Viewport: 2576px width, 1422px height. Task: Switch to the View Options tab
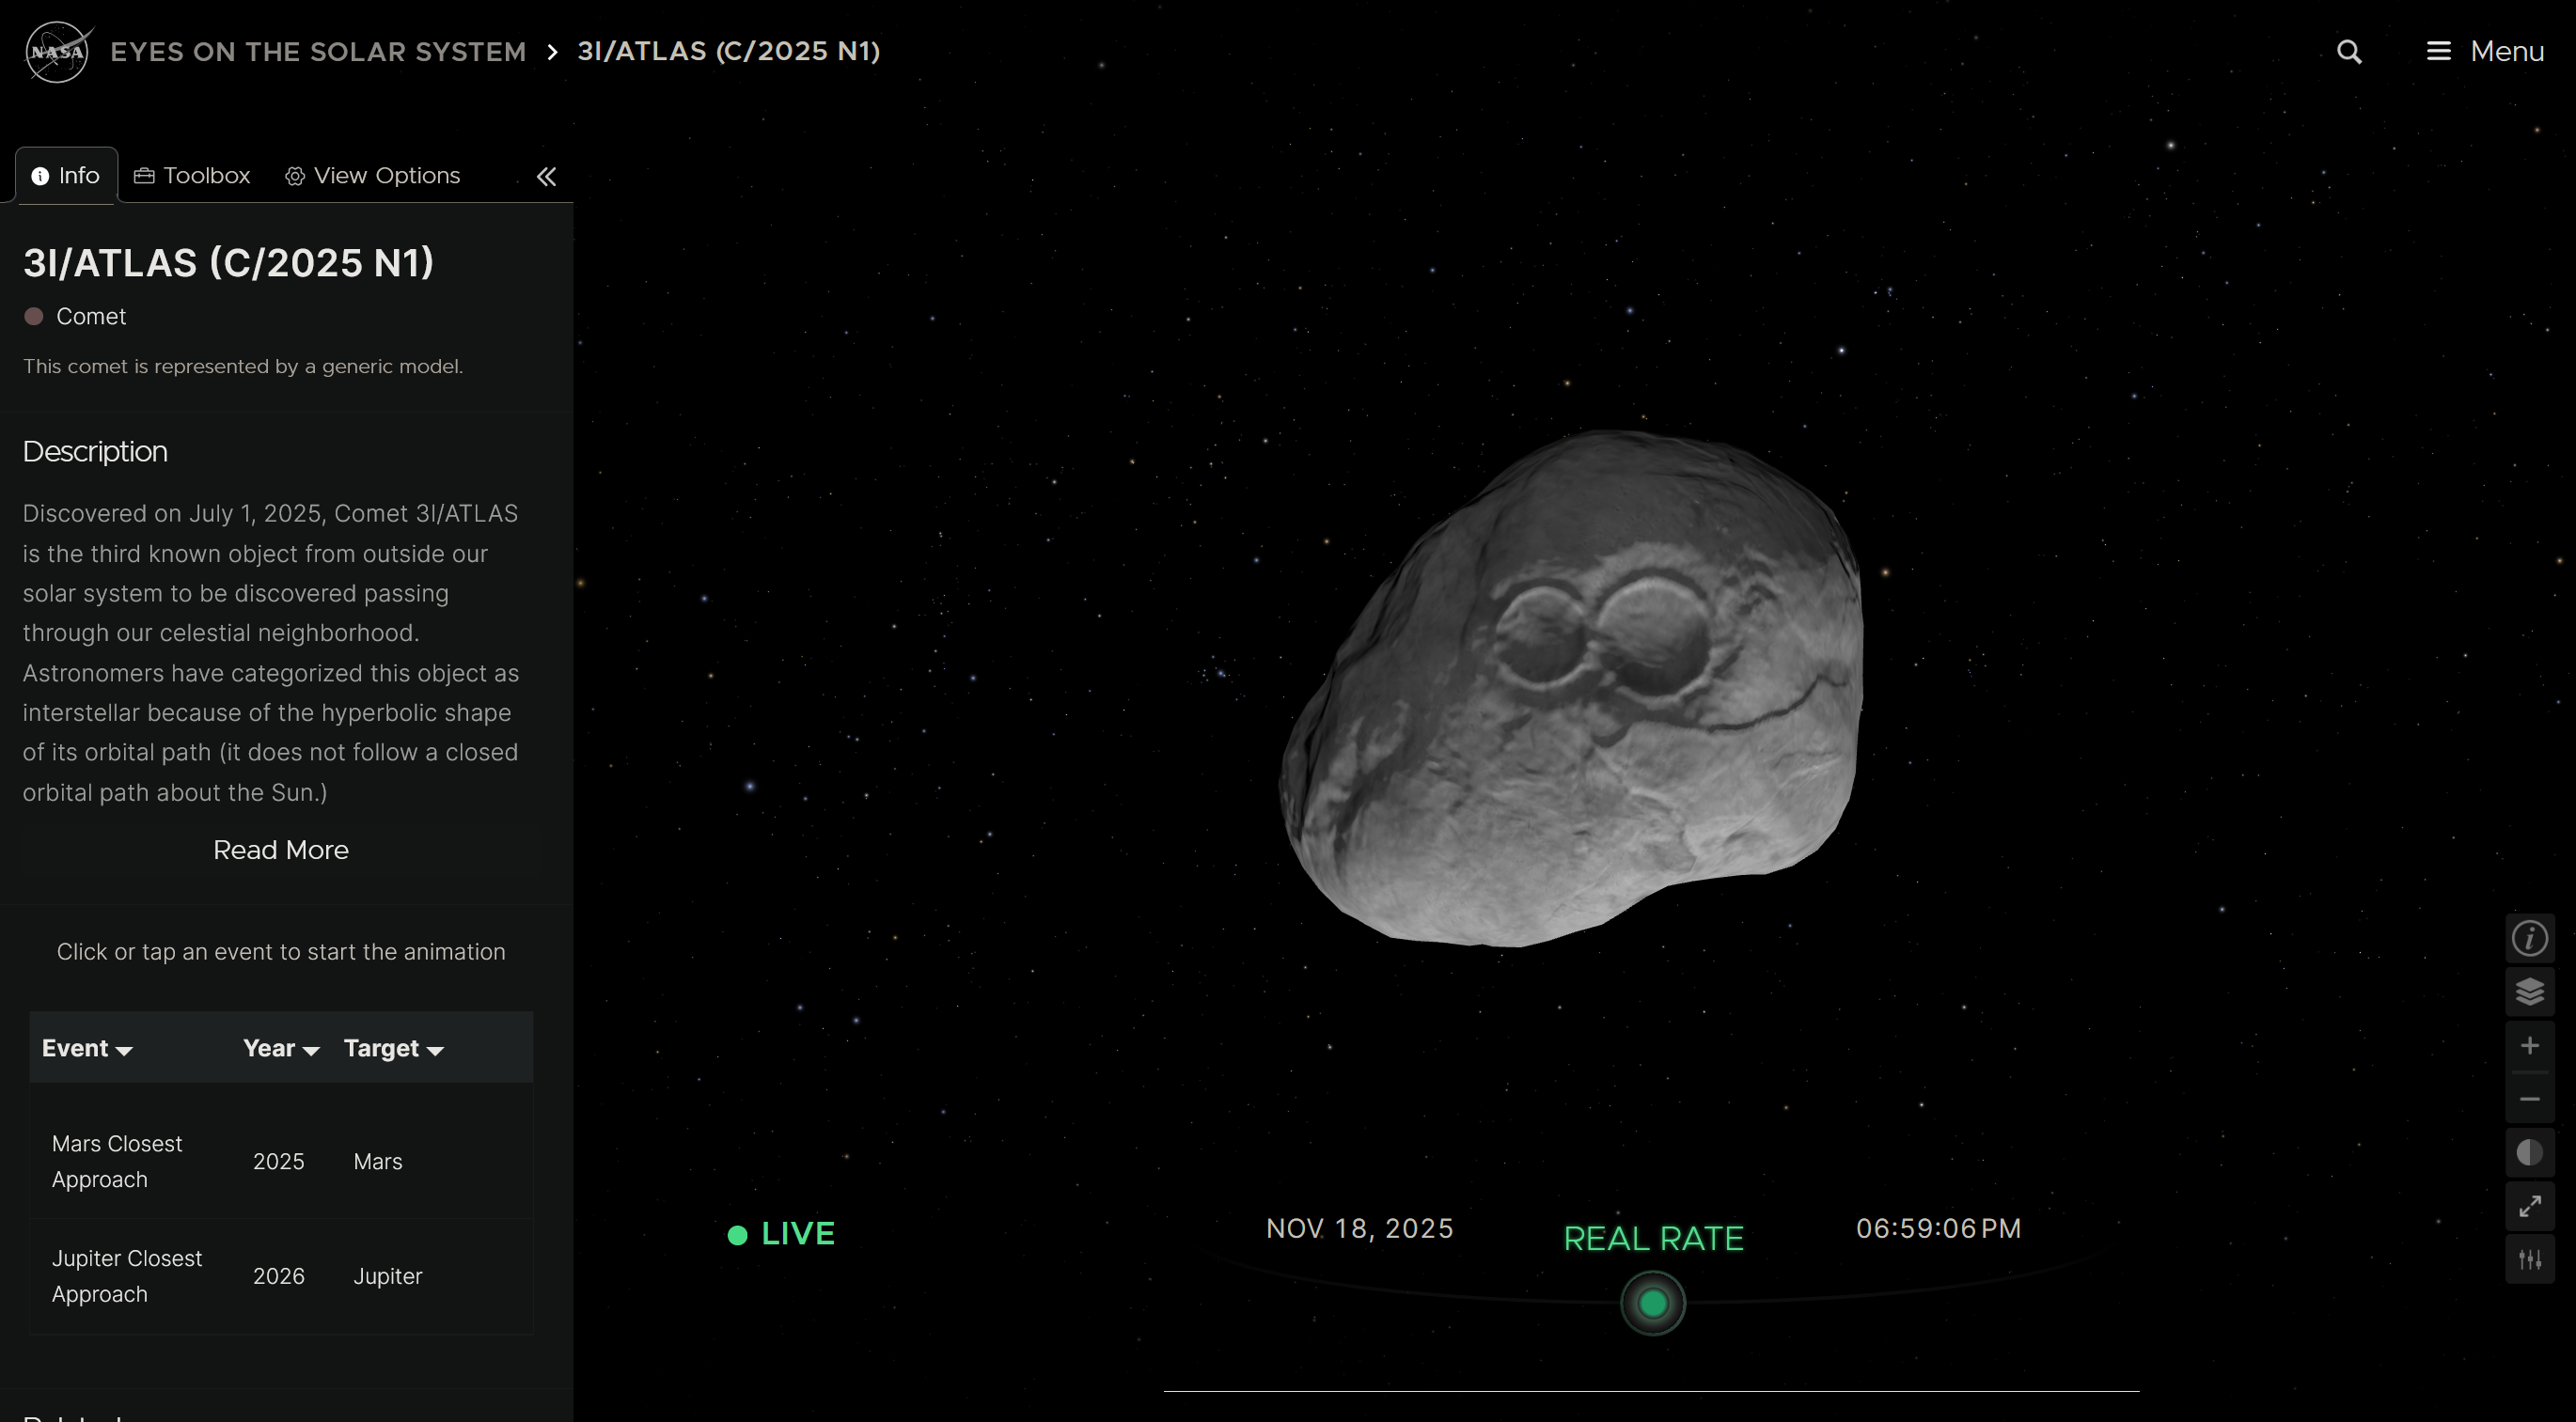372,176
